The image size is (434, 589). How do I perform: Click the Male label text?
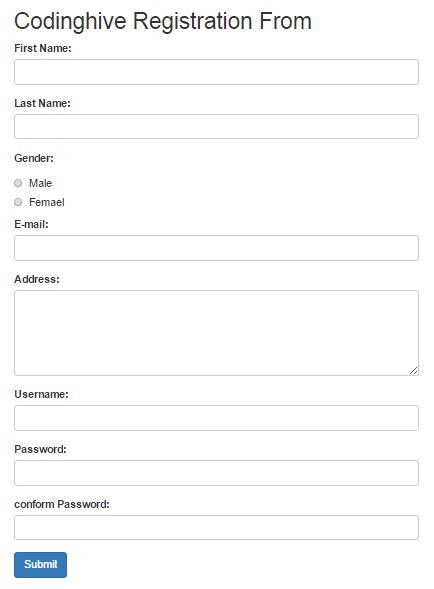coord(41,183)
